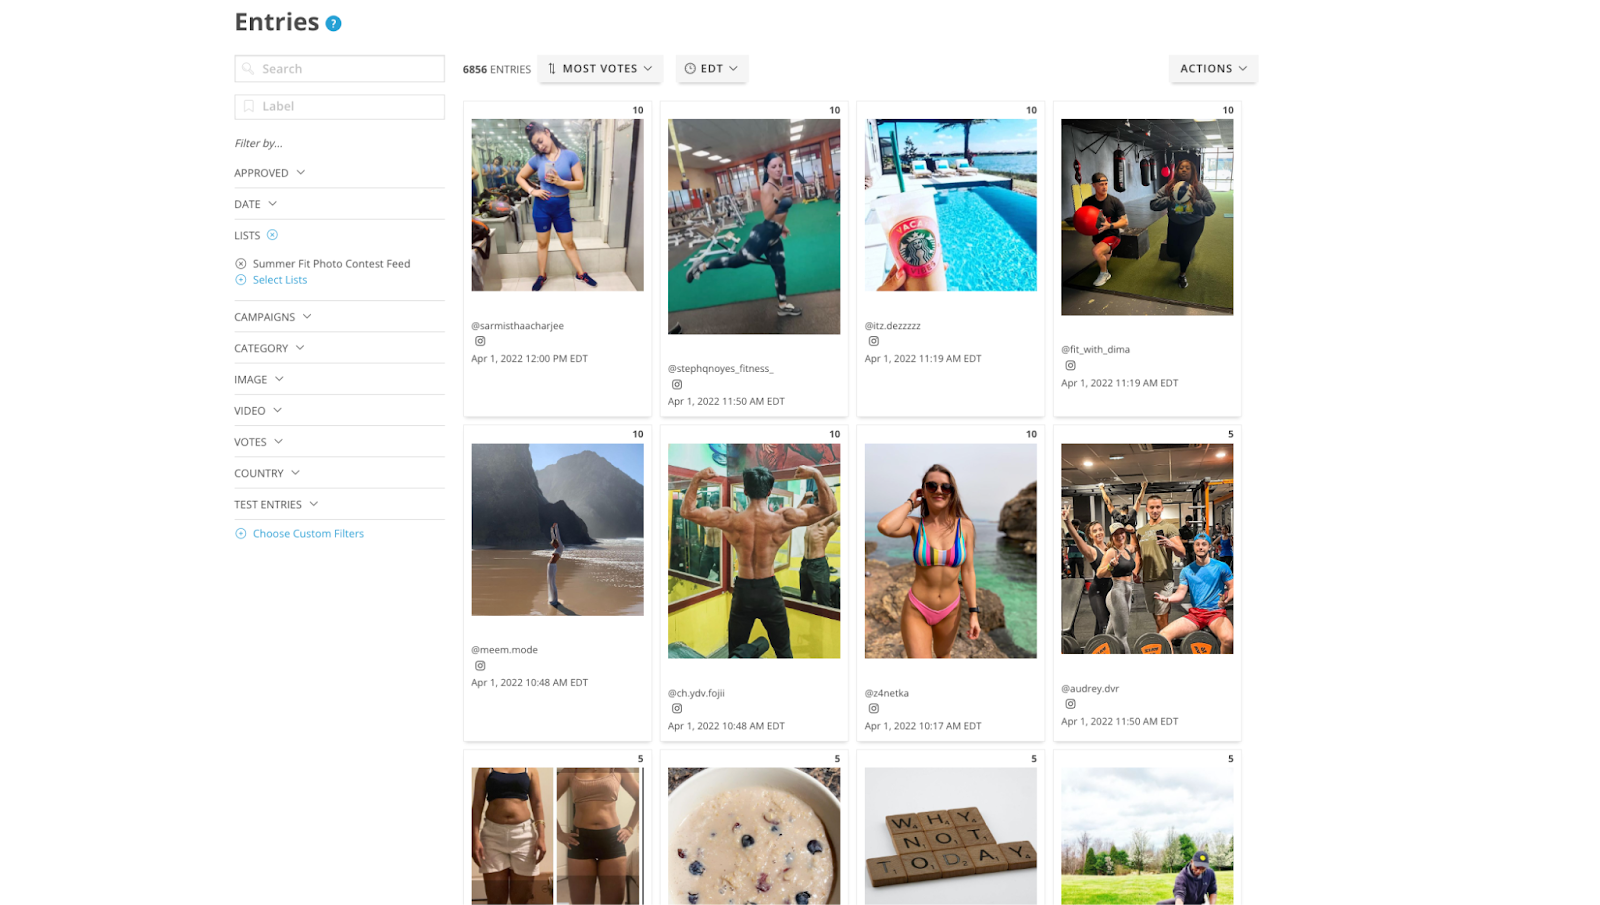Expand the COUNTRY filter section
The image size is (1600, 905).
267,473
